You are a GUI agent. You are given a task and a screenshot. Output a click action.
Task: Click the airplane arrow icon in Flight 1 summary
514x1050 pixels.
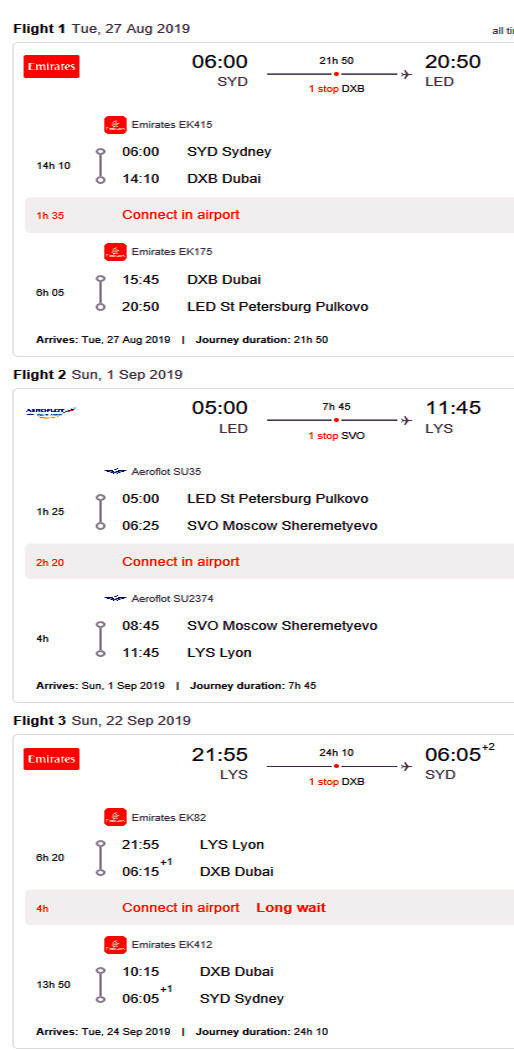406,74
